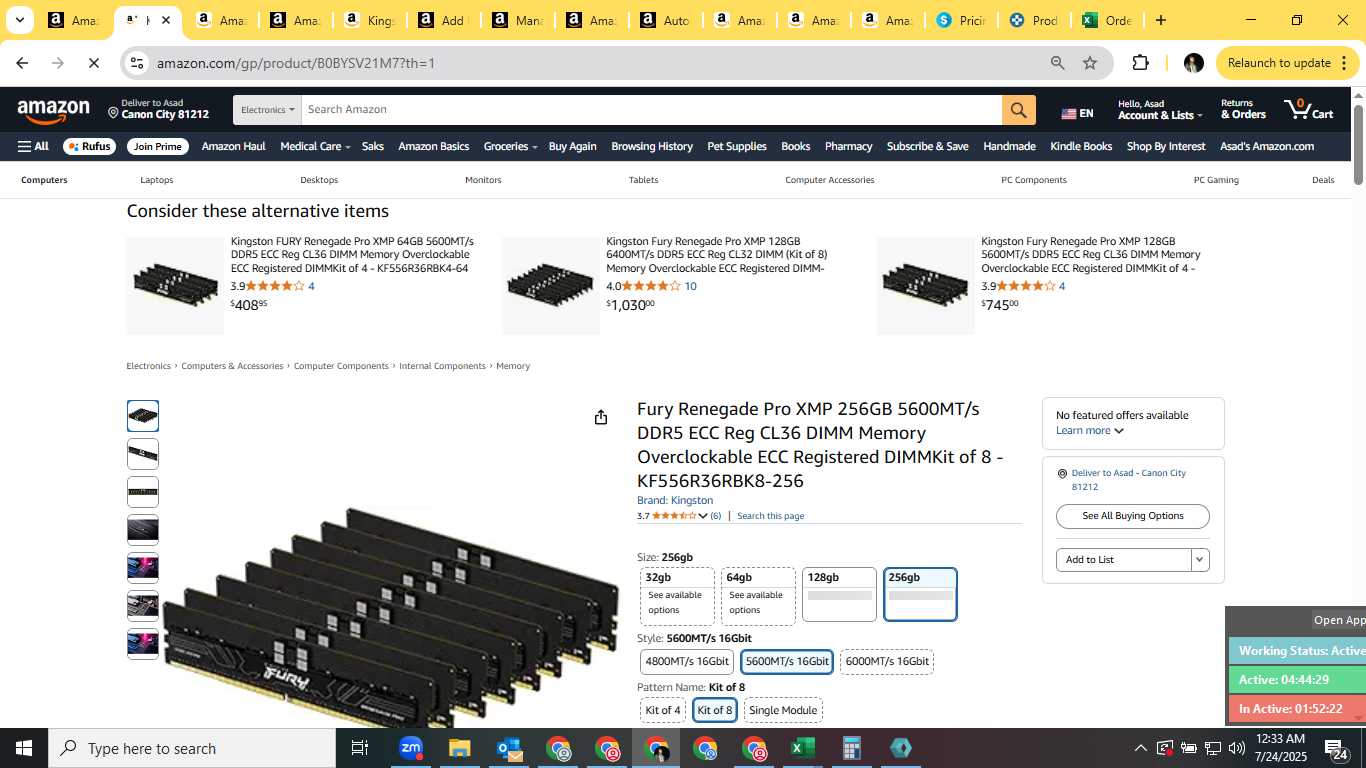Screen dimensions: 1366x768
Task: Select the Kit of 4 pattern
Action: click(x=663, y=710)
